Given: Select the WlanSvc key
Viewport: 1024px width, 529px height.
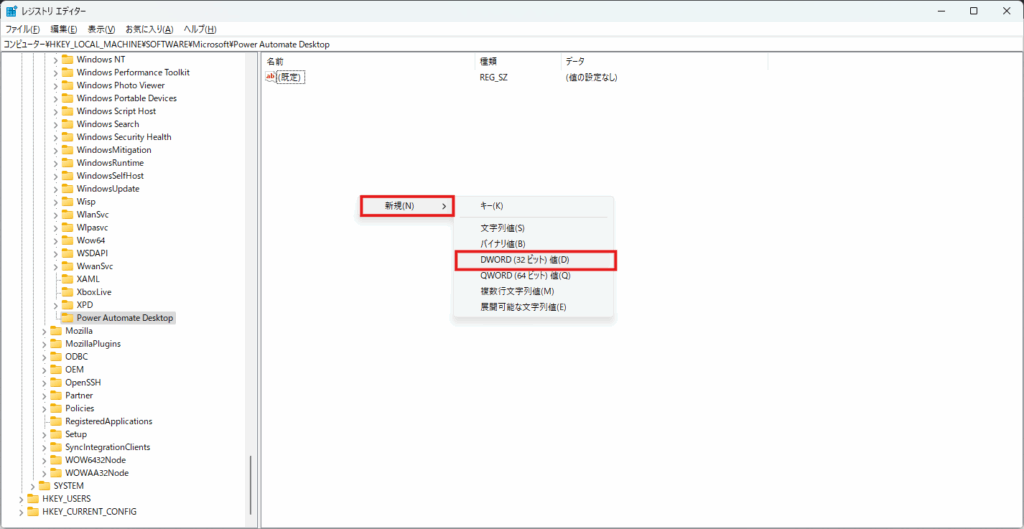Looking at the screenshot, I should pyautogui.click(x=91, y=215).
